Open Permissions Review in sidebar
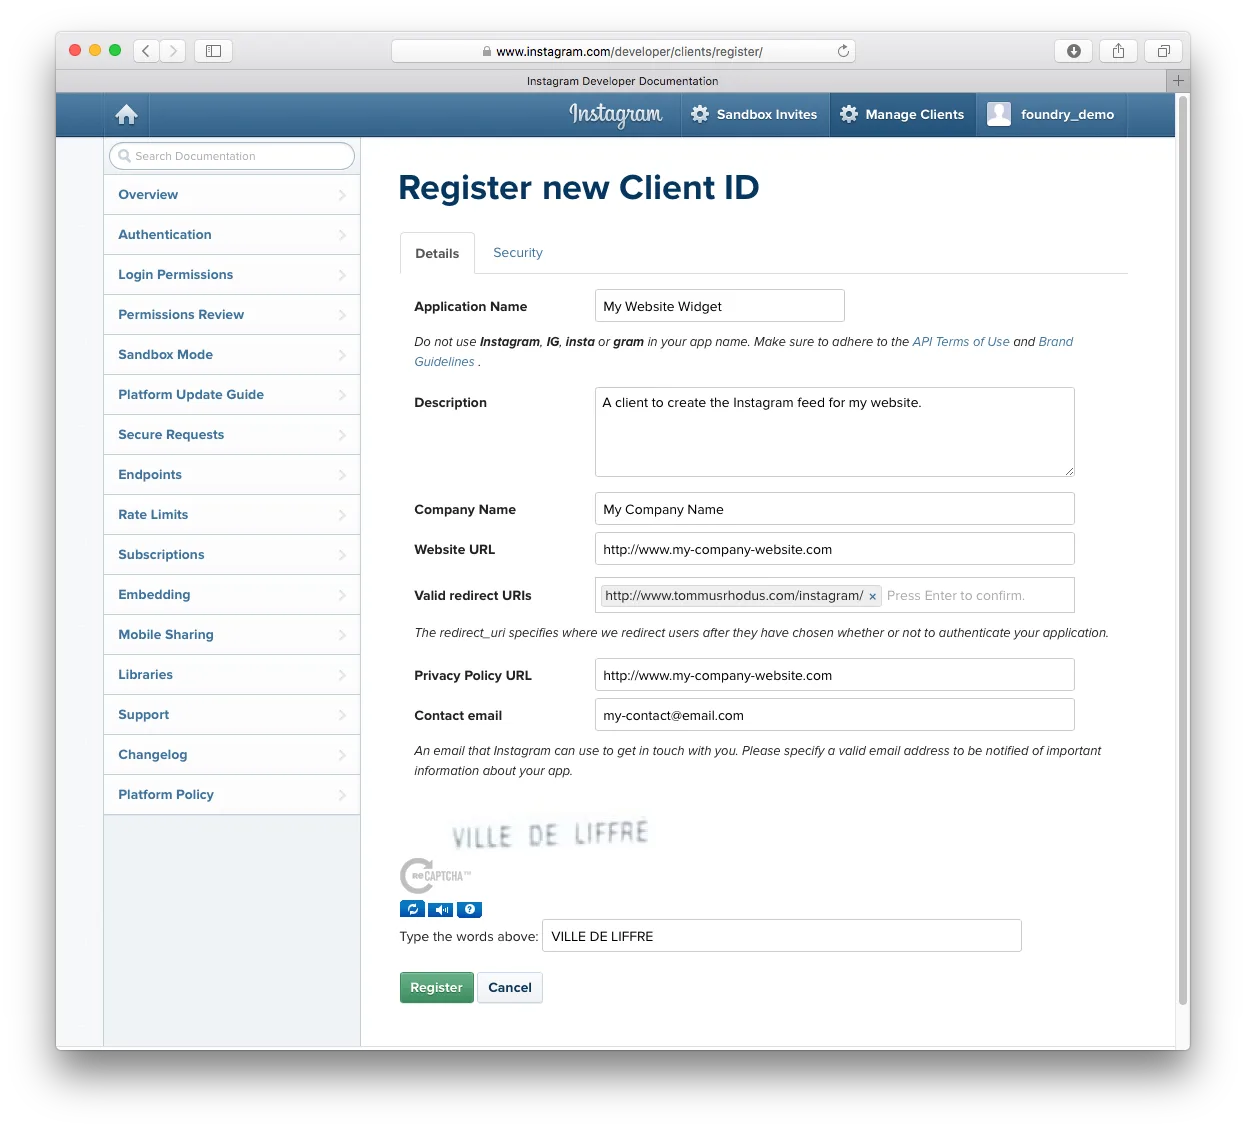The width and height of the screenshot is (1246, 1130). click(x=232, y=315)
